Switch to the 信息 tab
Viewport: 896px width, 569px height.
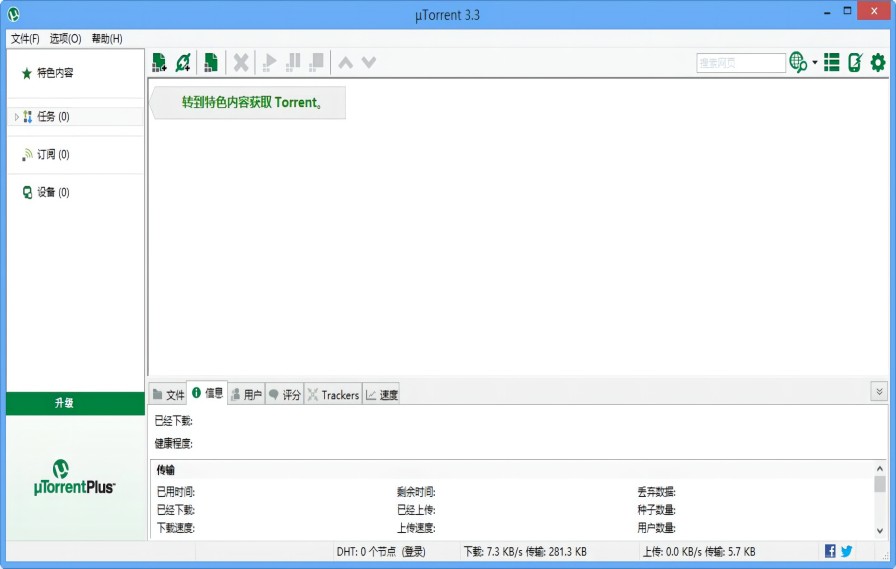click(207, 392)
